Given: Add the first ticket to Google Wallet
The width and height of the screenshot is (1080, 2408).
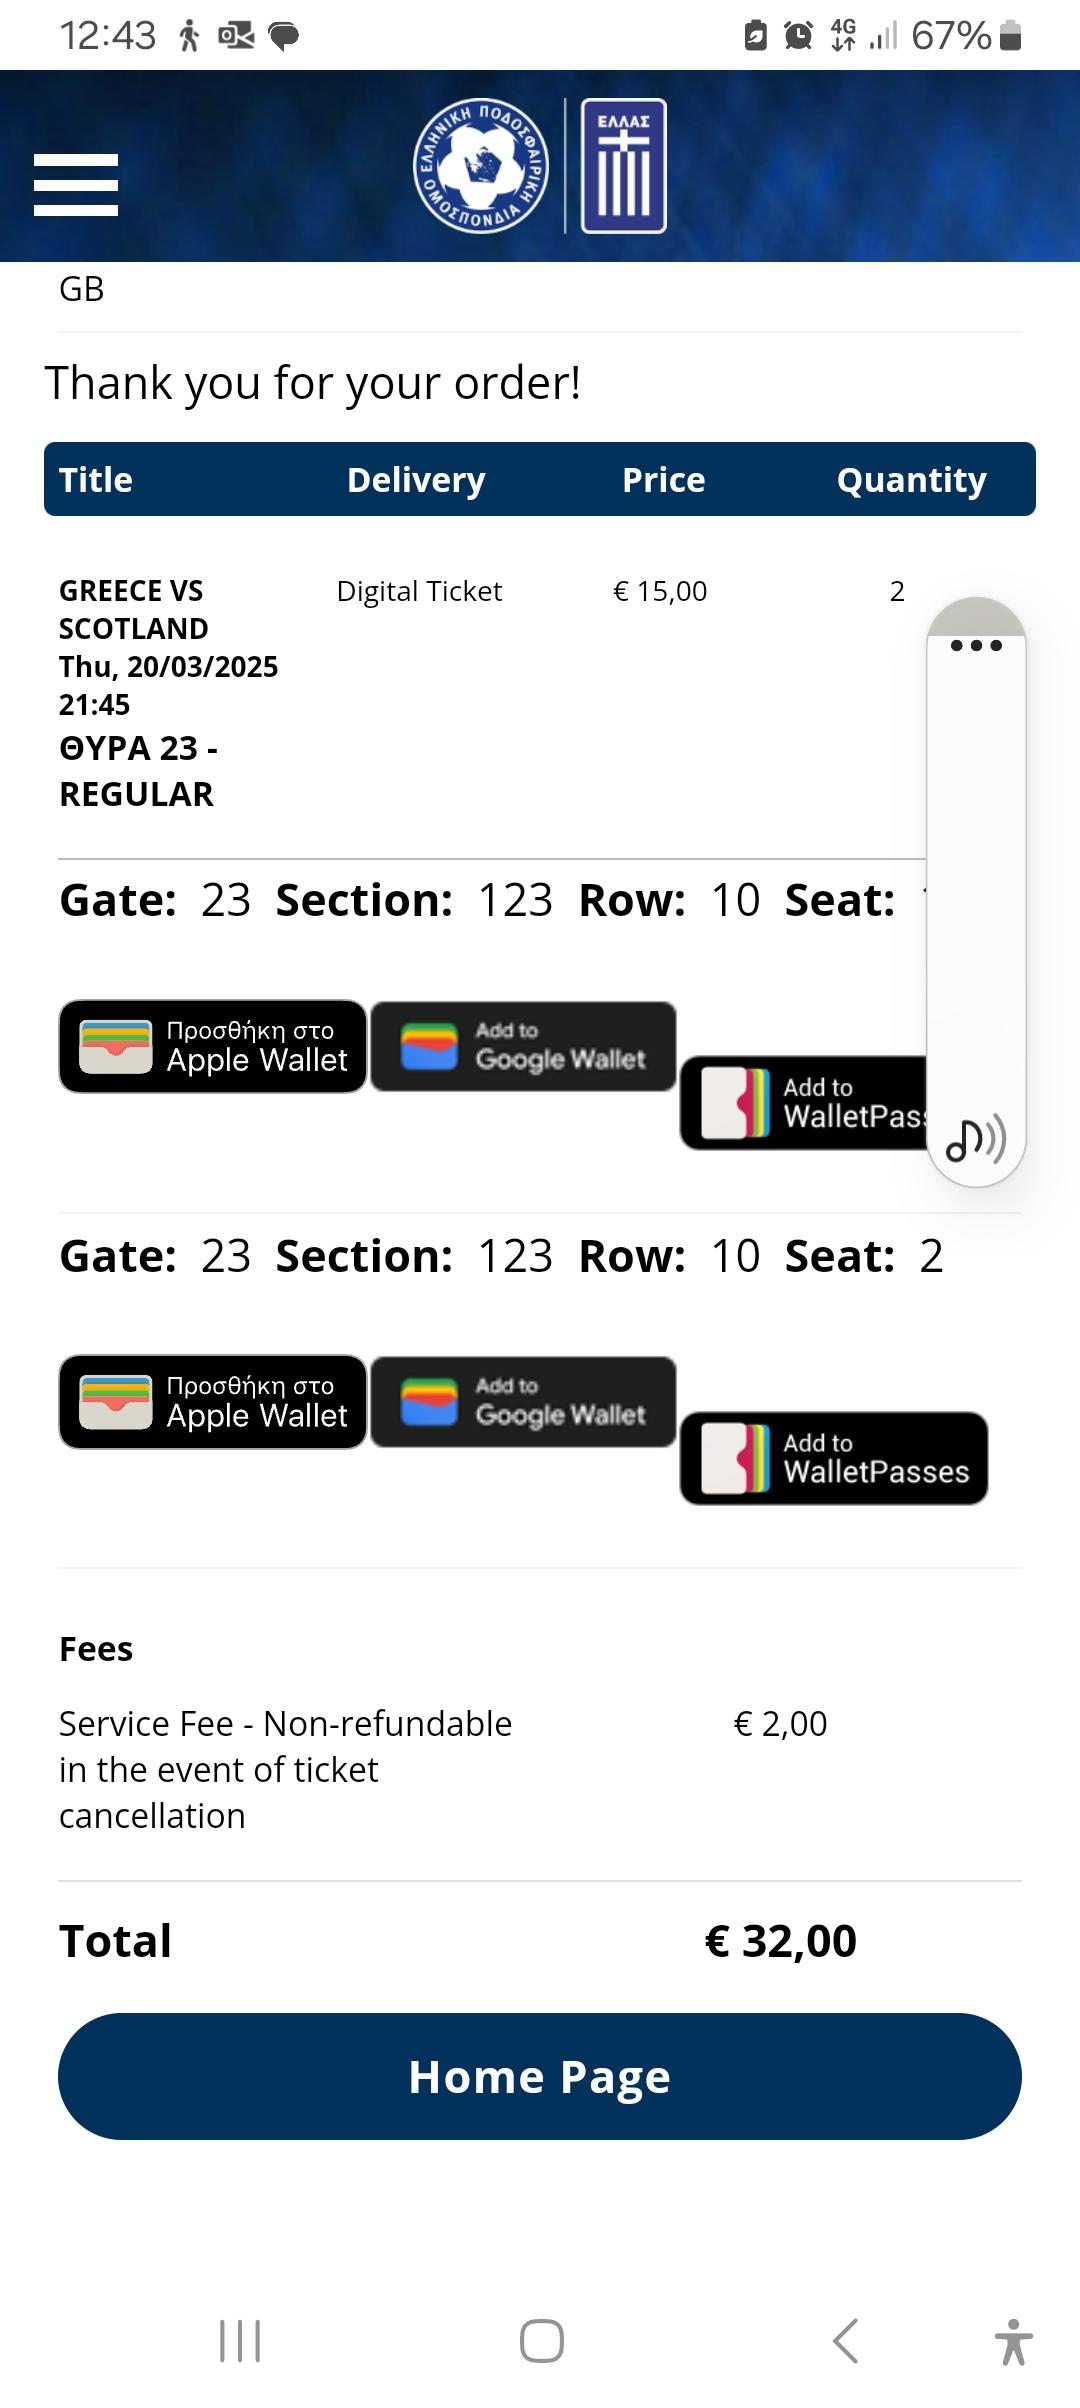Looking at the screenshot, I should tap(524, 1046).
